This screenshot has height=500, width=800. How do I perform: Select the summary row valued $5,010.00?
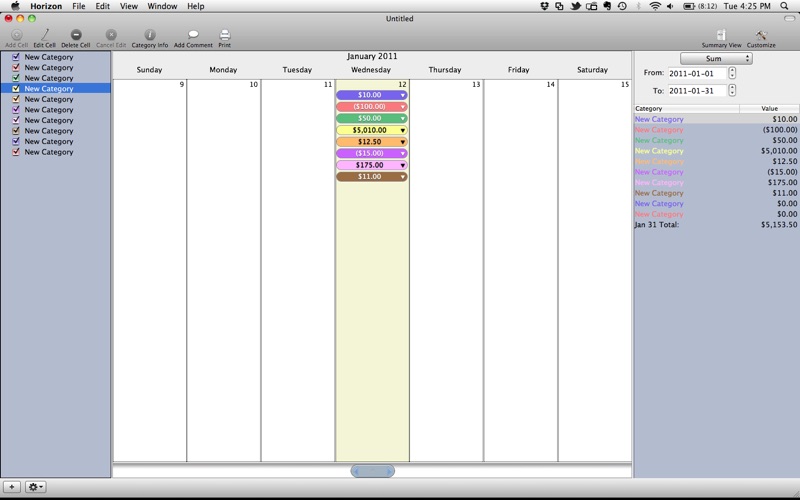[x=716, y=151]
